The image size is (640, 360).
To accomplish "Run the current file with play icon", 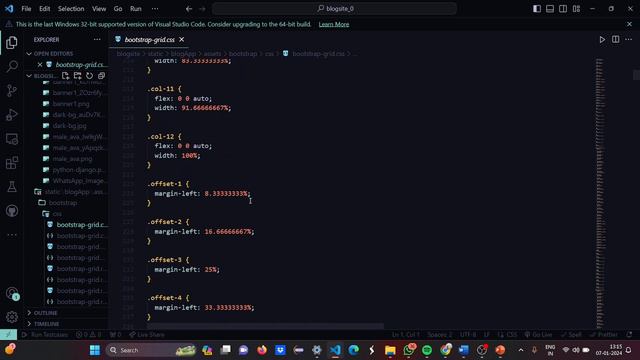I will click(x=602, y=40).
